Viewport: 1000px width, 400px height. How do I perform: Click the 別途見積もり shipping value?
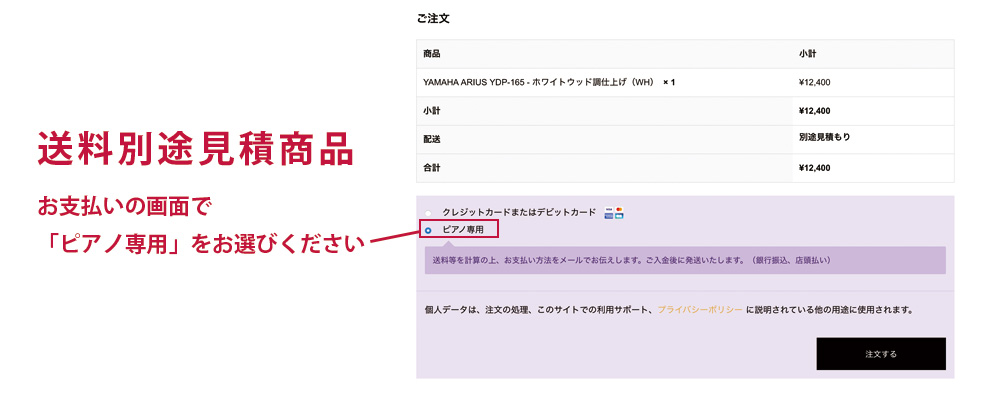(824, 138)
